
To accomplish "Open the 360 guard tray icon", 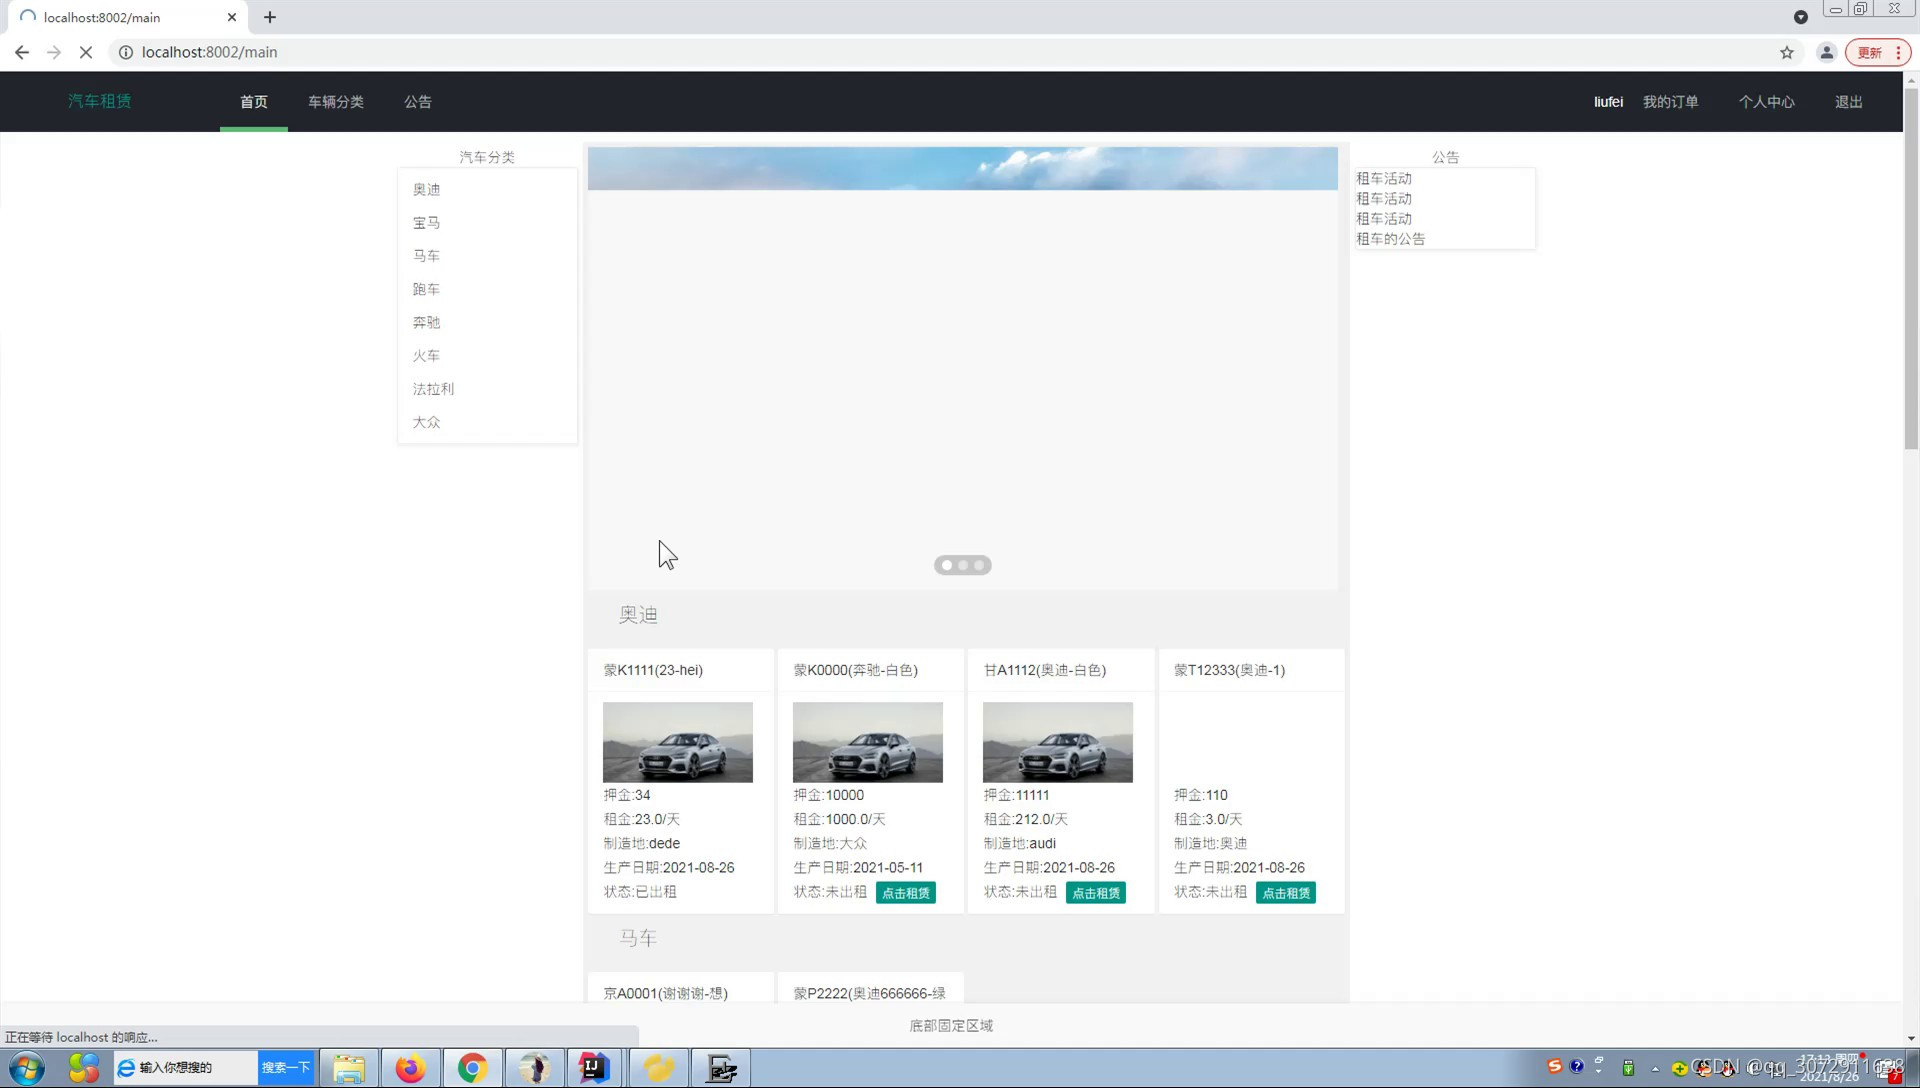I will coord(1680,1068).
